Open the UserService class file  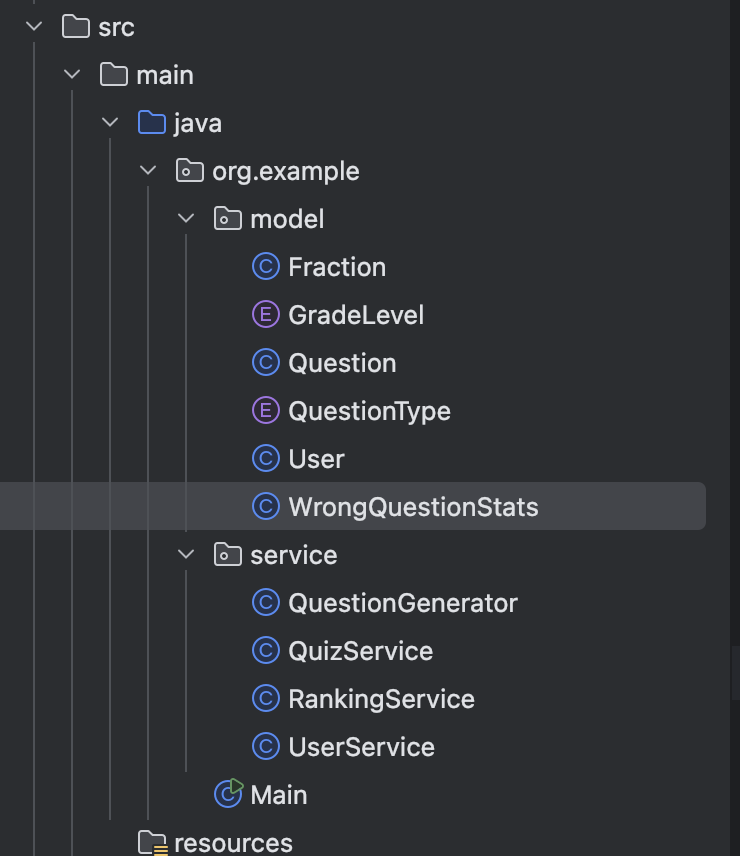[361, 747]
